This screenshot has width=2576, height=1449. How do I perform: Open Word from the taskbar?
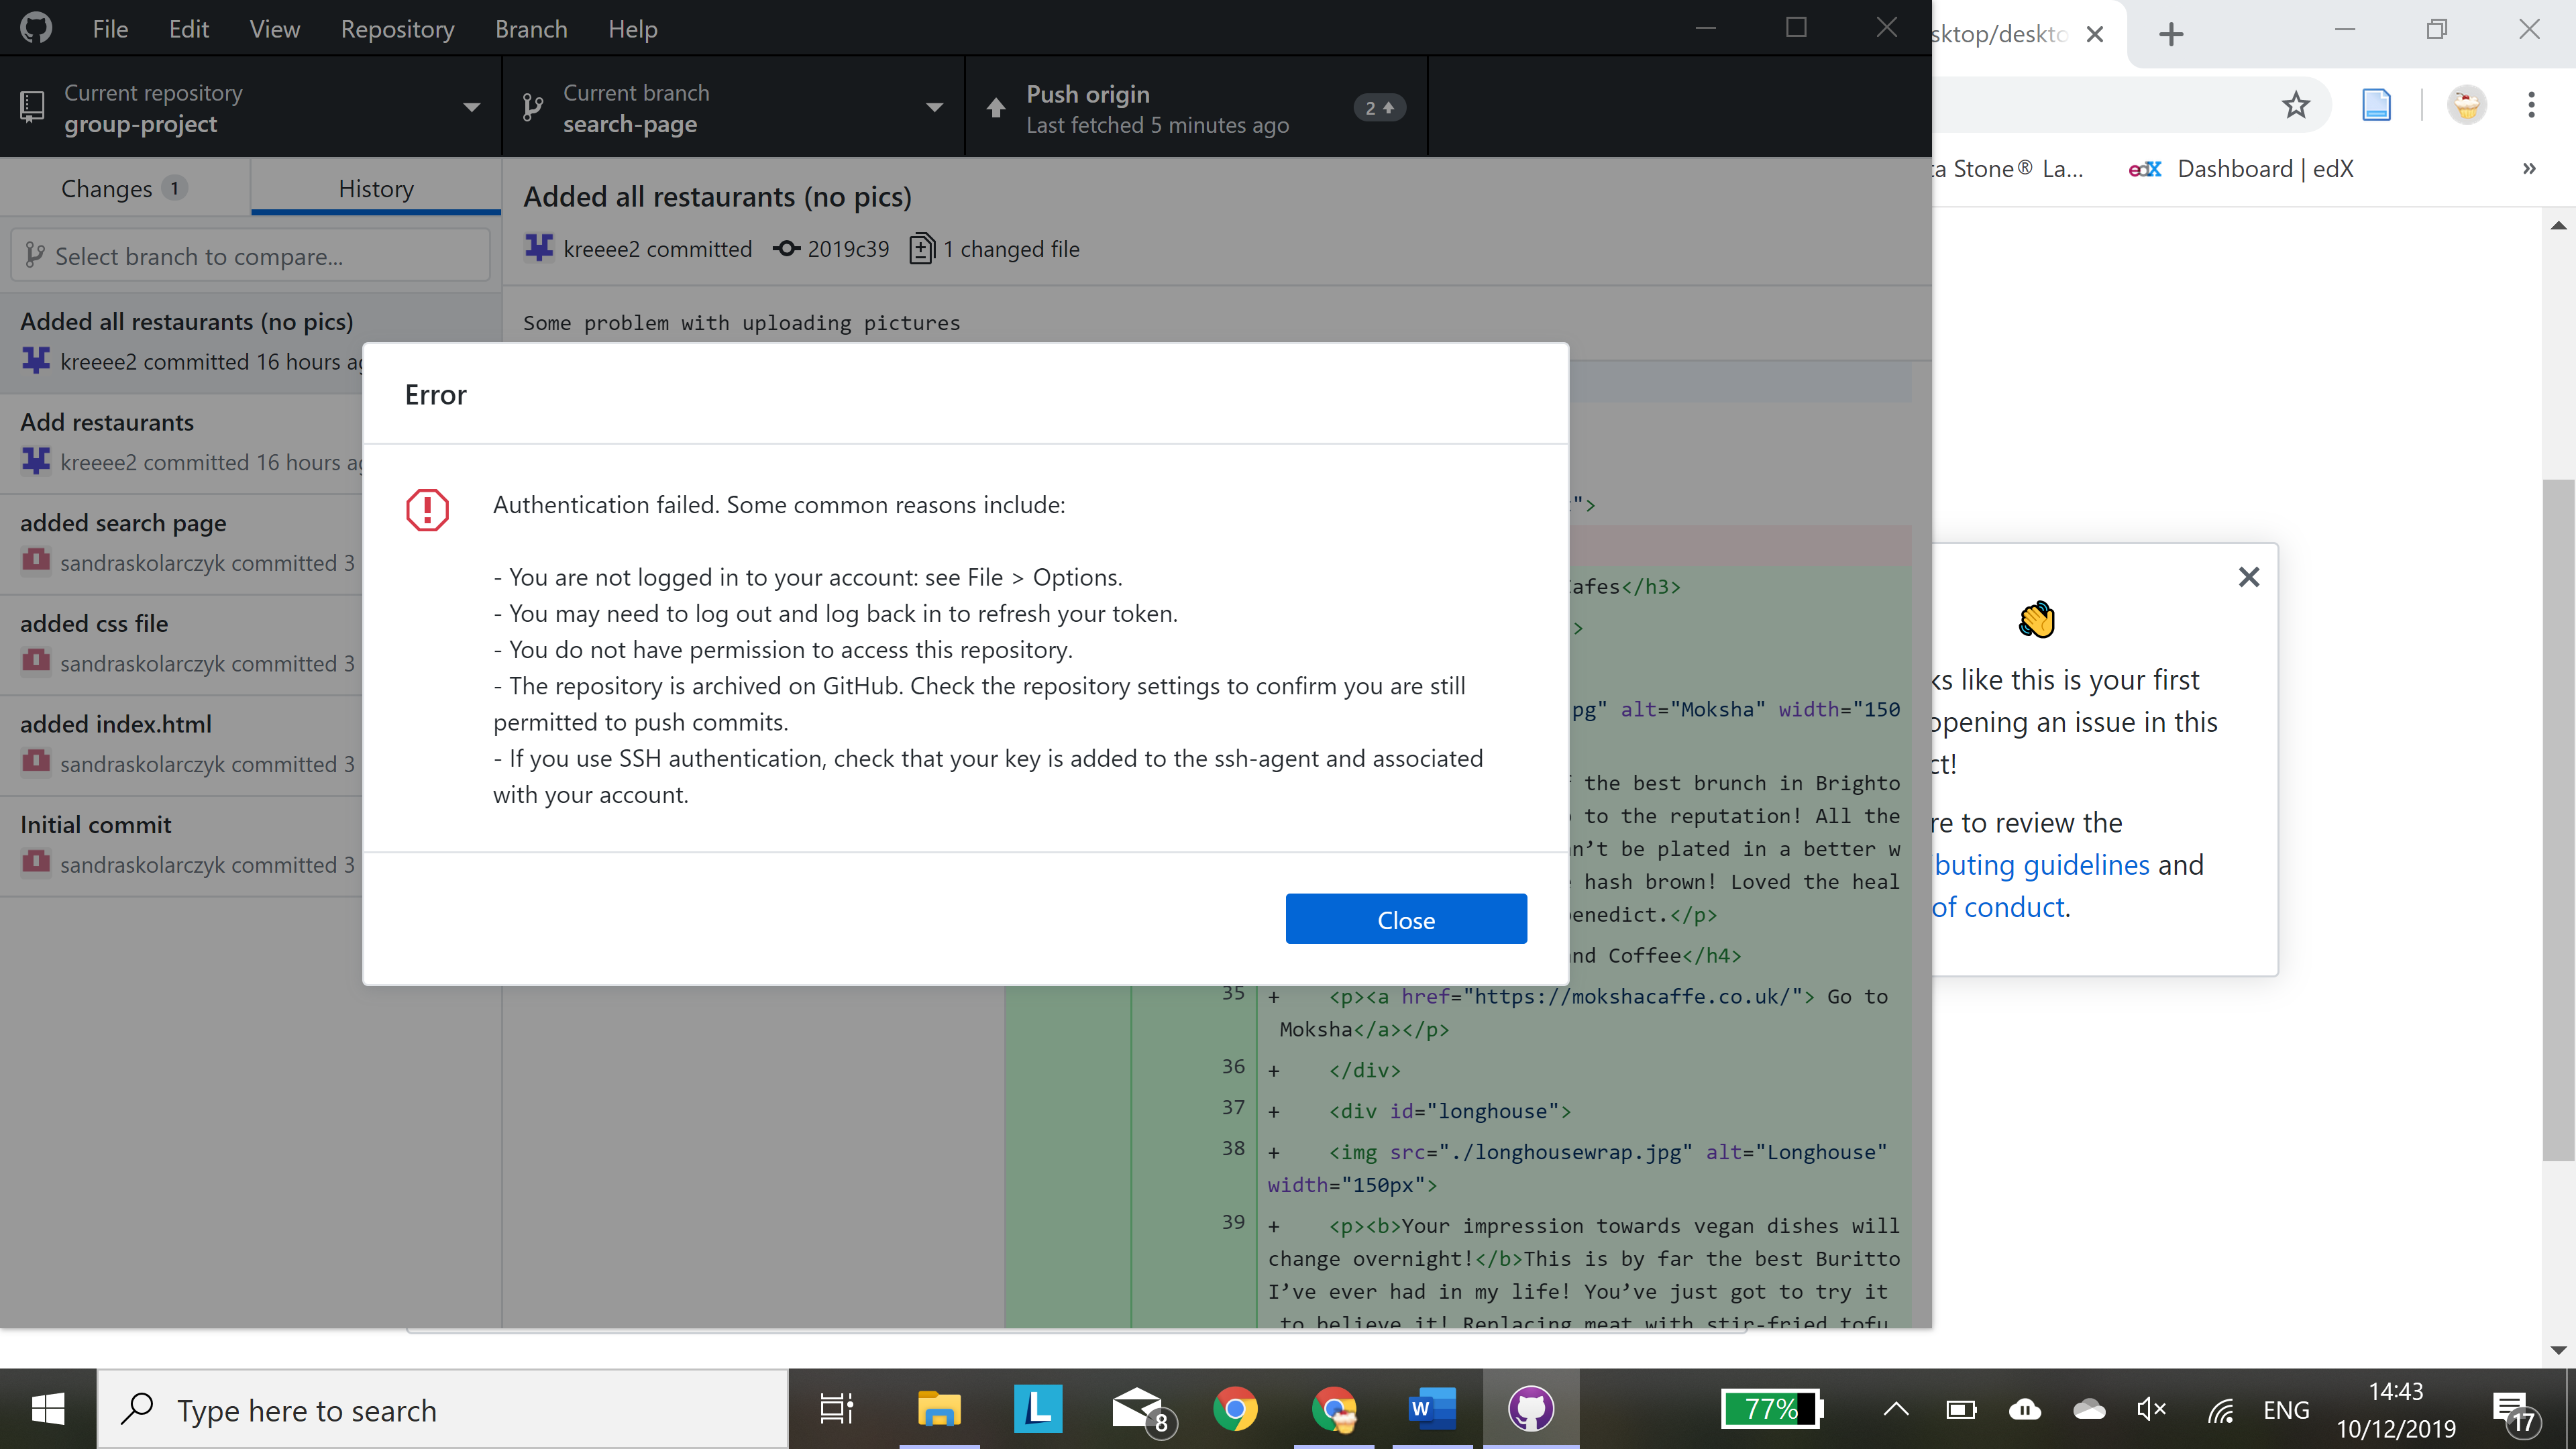click(x=1431, y=1409)
